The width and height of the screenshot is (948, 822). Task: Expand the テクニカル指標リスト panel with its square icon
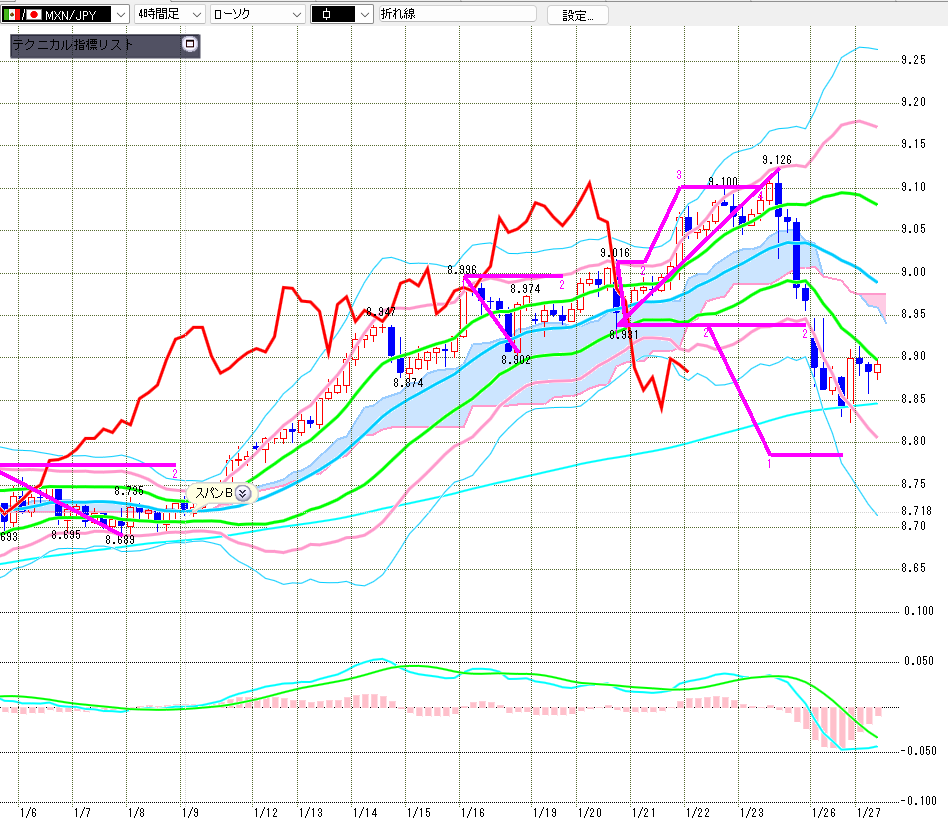click(x=189, y=45)
